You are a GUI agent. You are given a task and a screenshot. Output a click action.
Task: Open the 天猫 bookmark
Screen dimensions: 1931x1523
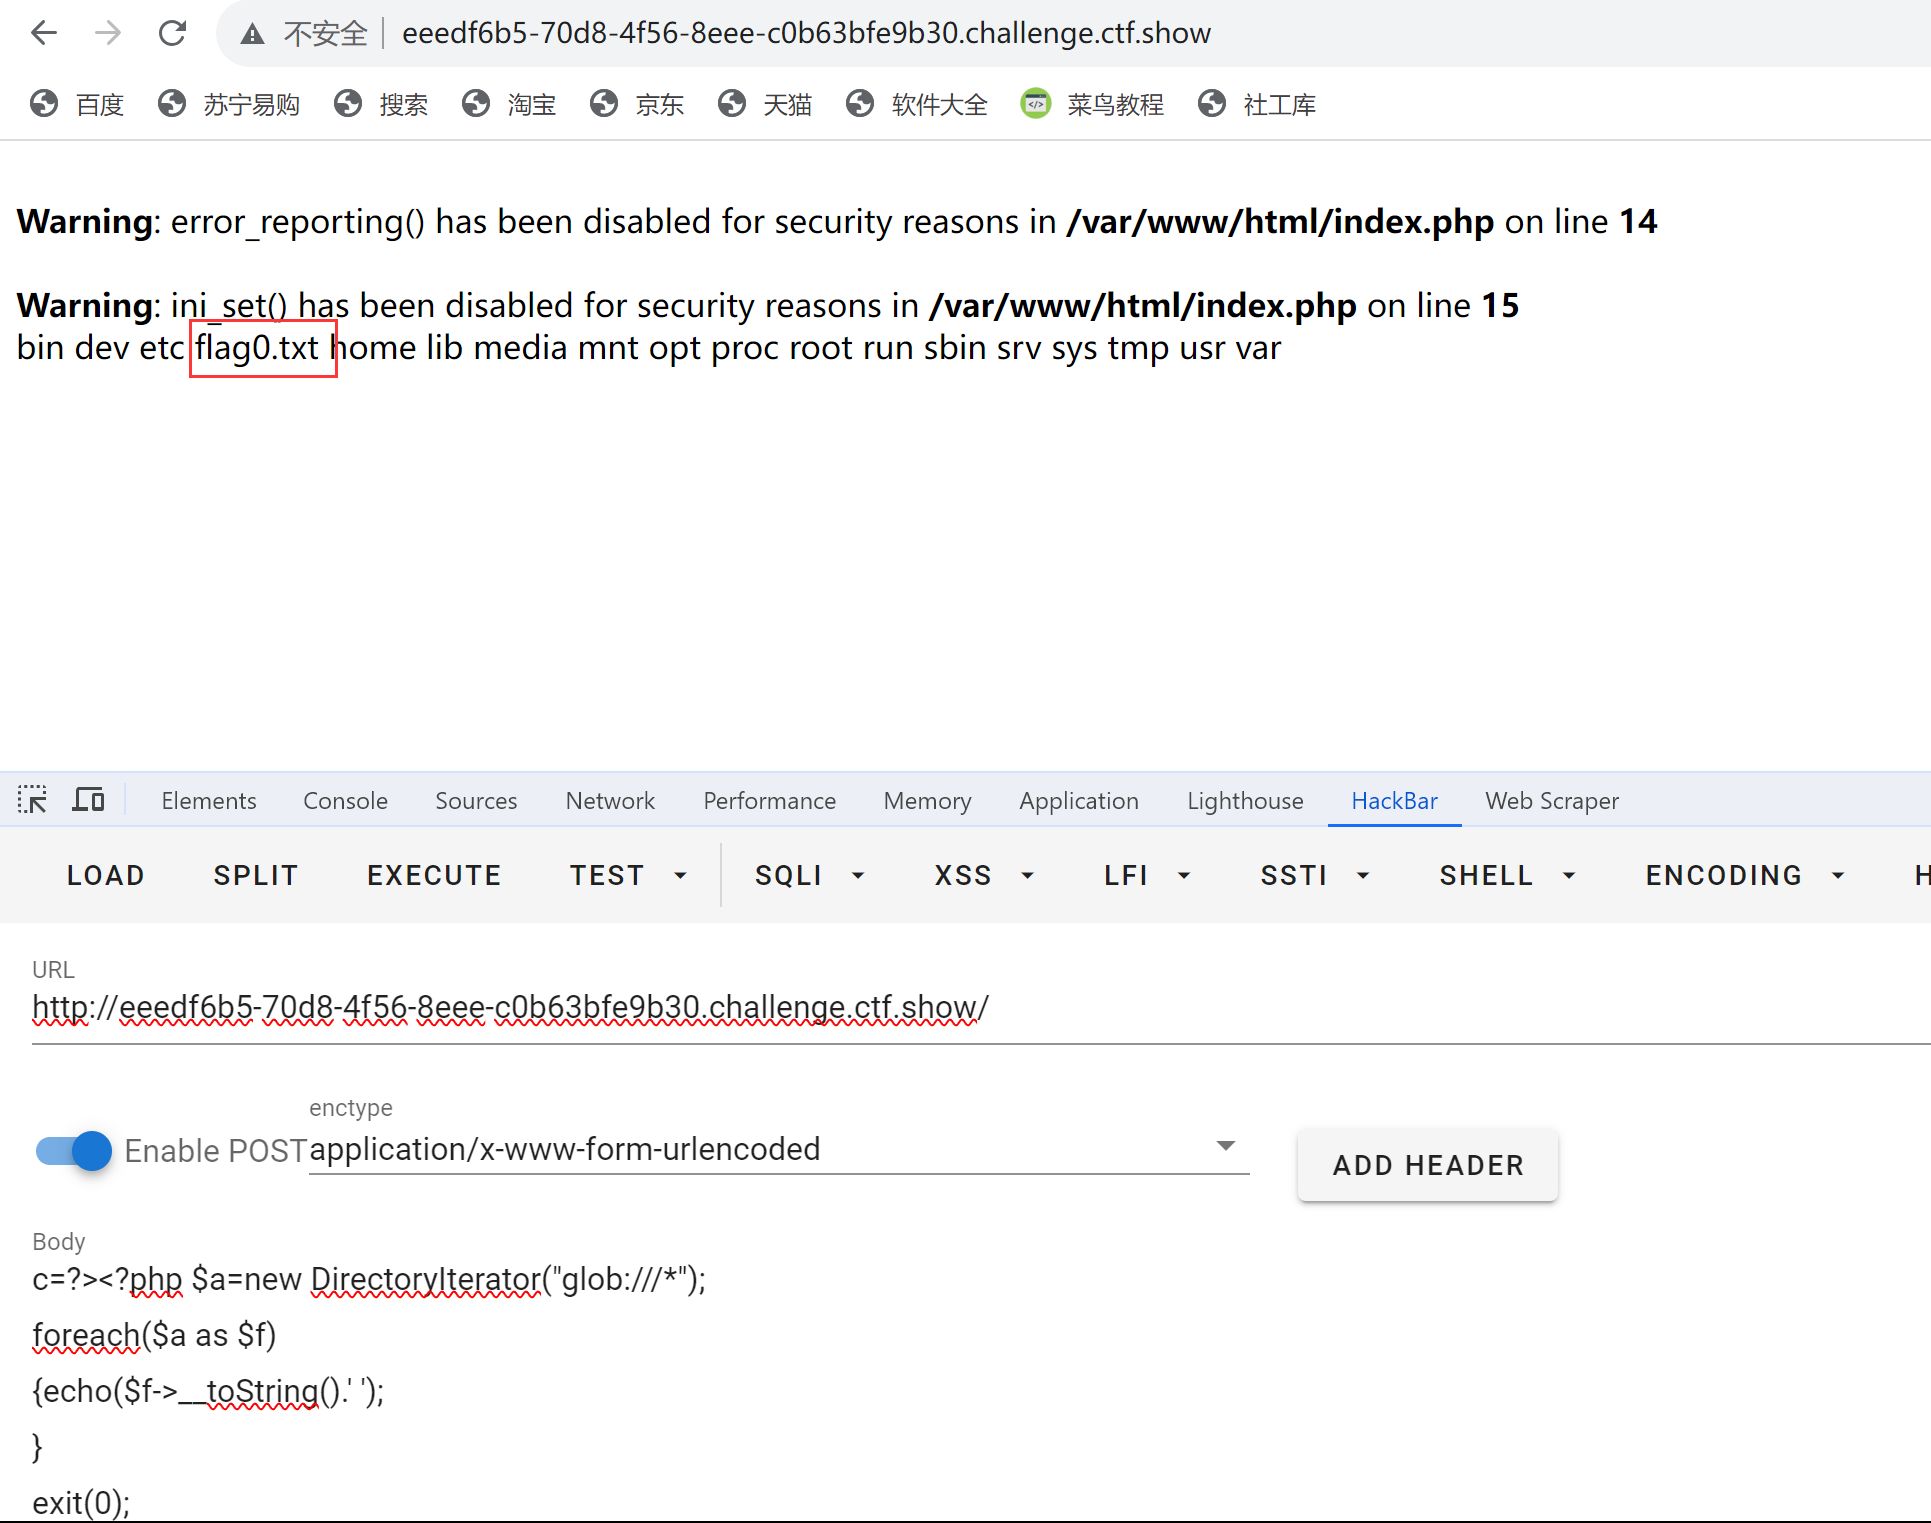click(x=765, y=104)
